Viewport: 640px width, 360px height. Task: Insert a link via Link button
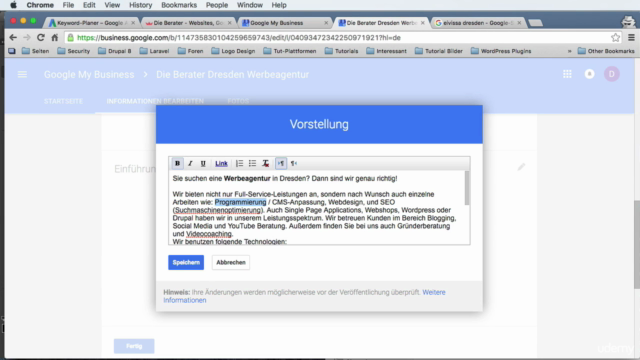(x=221, y=163)
